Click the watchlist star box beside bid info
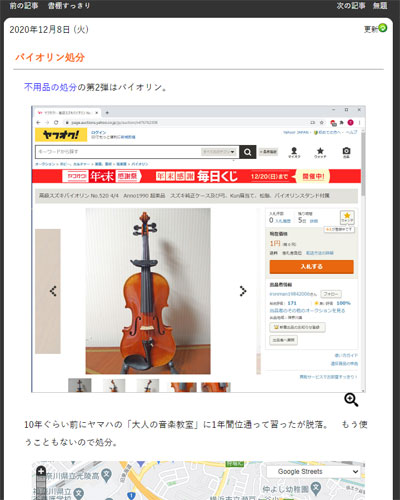Screen dimensions: 400x500 (347, 217)
